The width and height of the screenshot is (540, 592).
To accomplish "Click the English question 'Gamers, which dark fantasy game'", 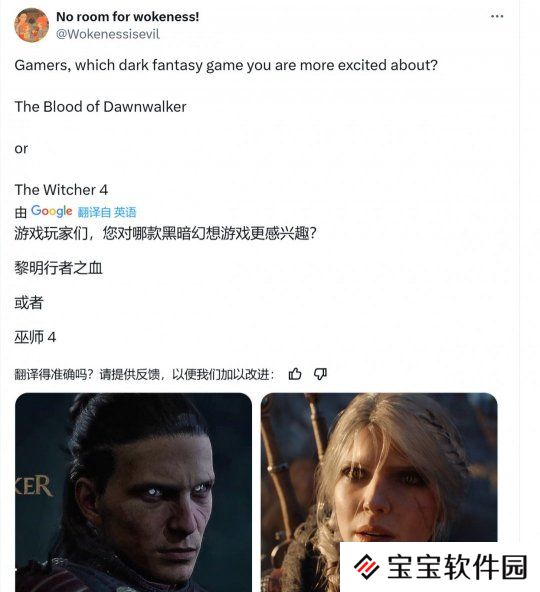I will pyautogui.click(x=226, y=65).
